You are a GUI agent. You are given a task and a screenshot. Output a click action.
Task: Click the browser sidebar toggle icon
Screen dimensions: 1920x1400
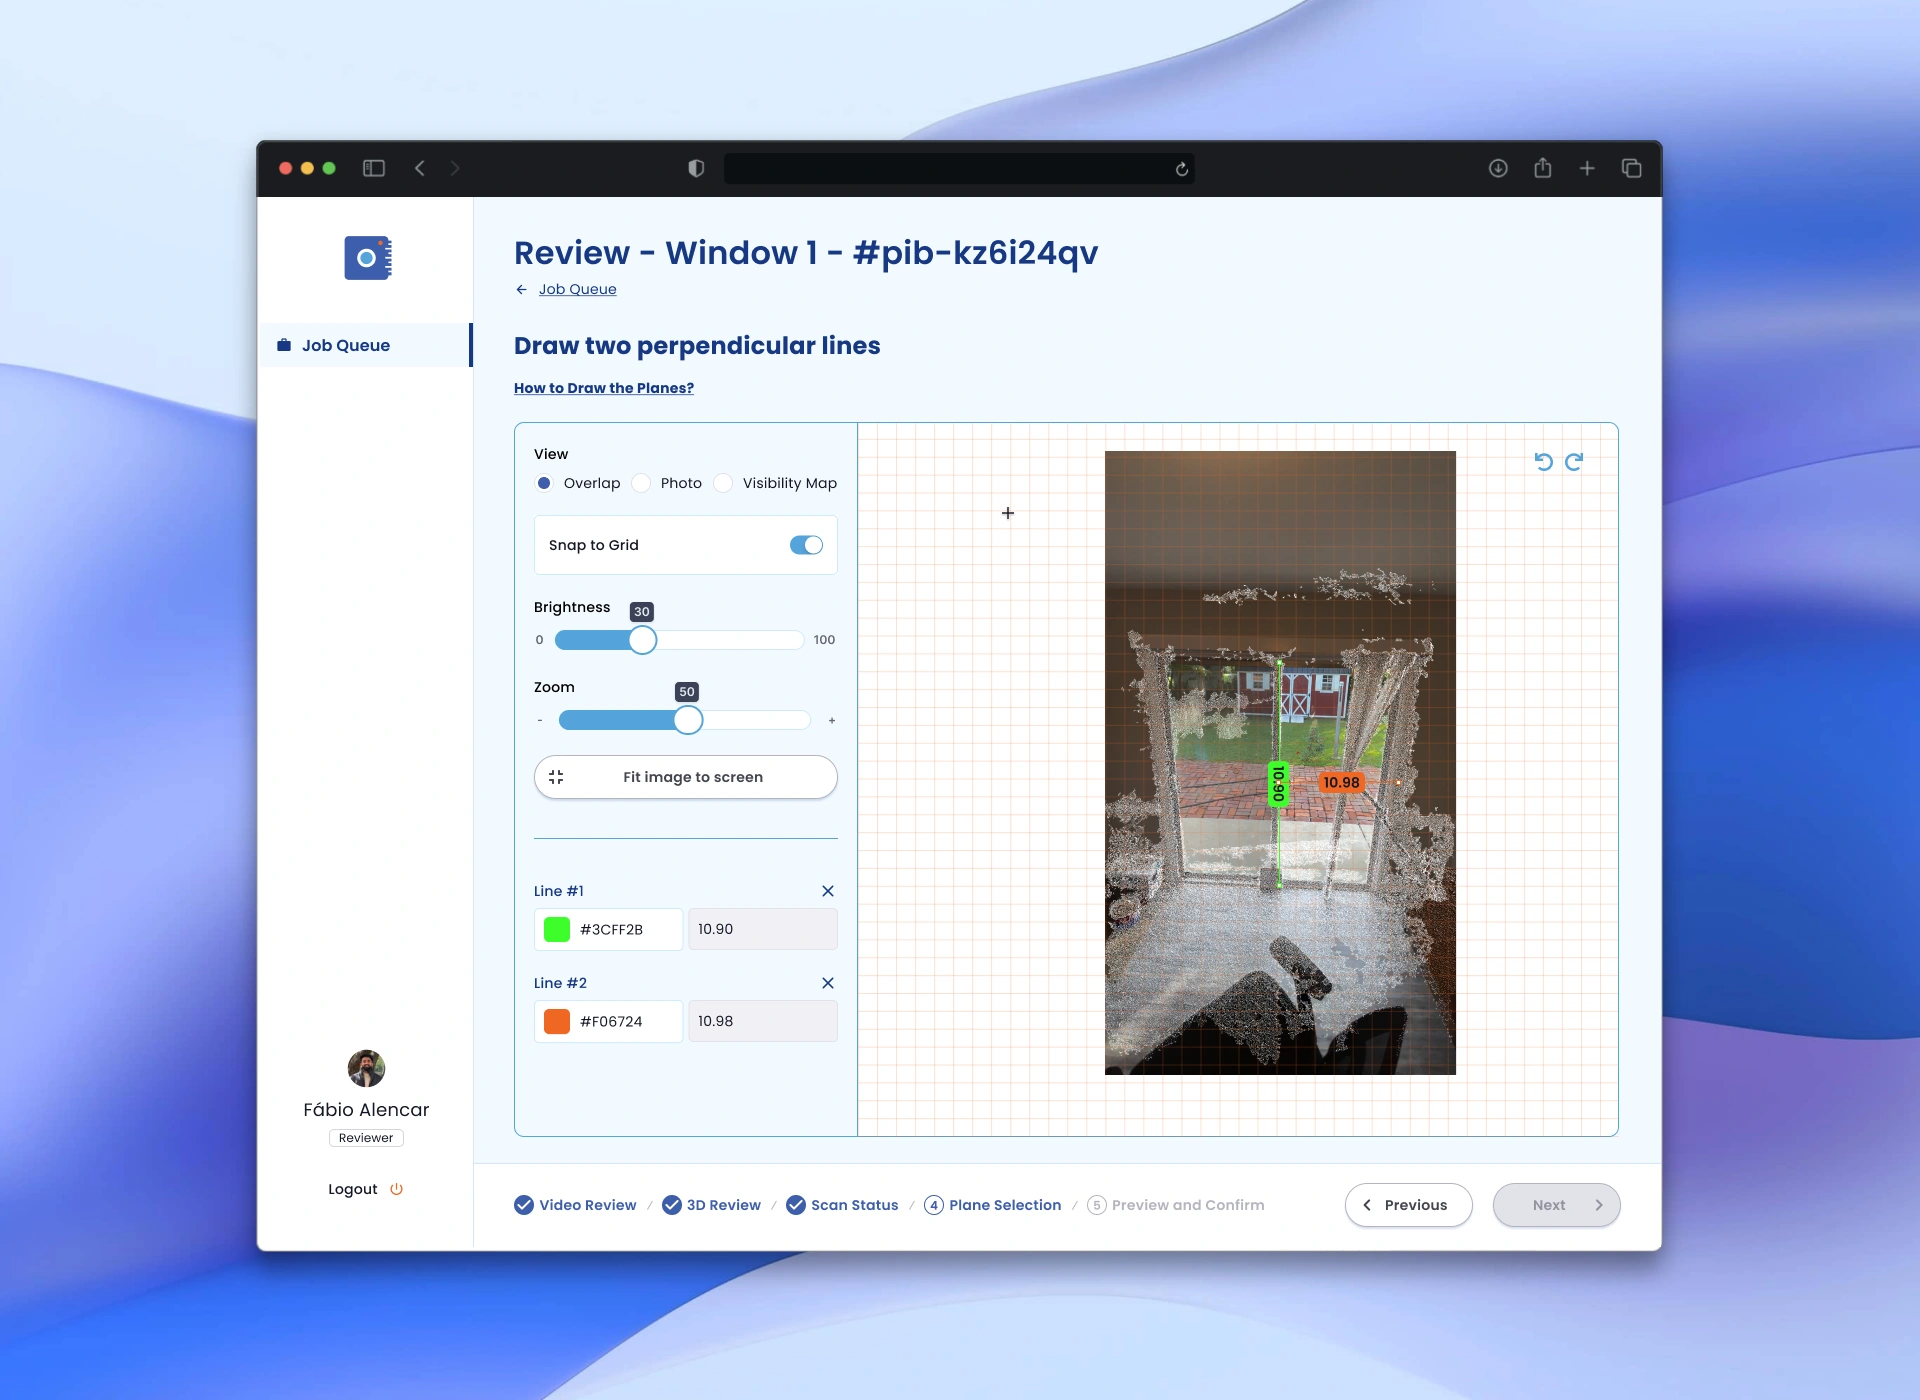tap(374, 168)
